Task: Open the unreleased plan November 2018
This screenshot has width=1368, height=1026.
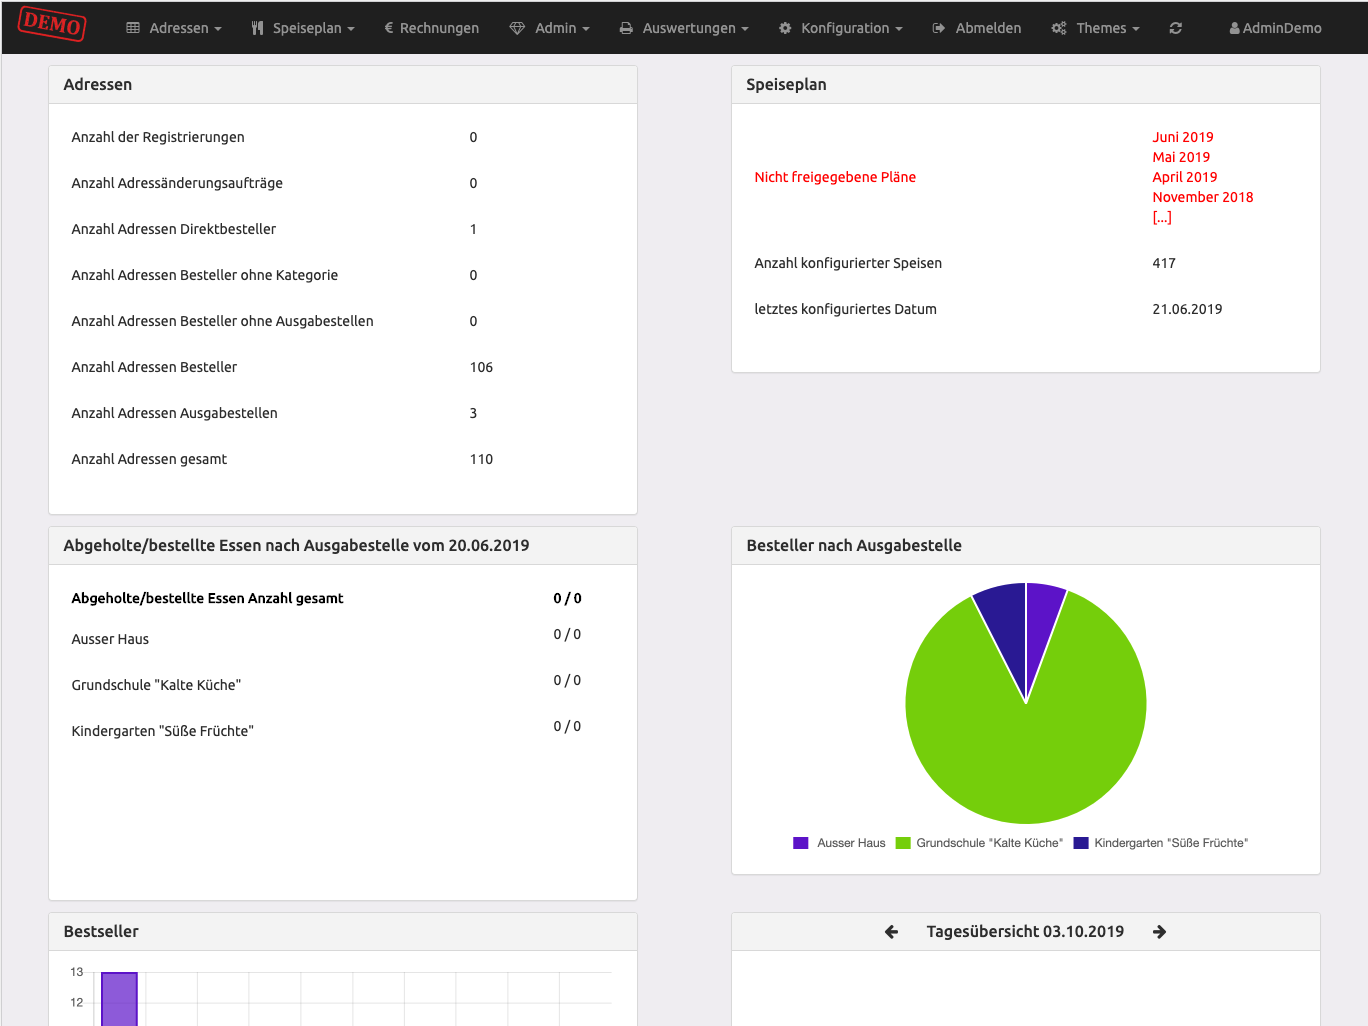Action: 1203,197
